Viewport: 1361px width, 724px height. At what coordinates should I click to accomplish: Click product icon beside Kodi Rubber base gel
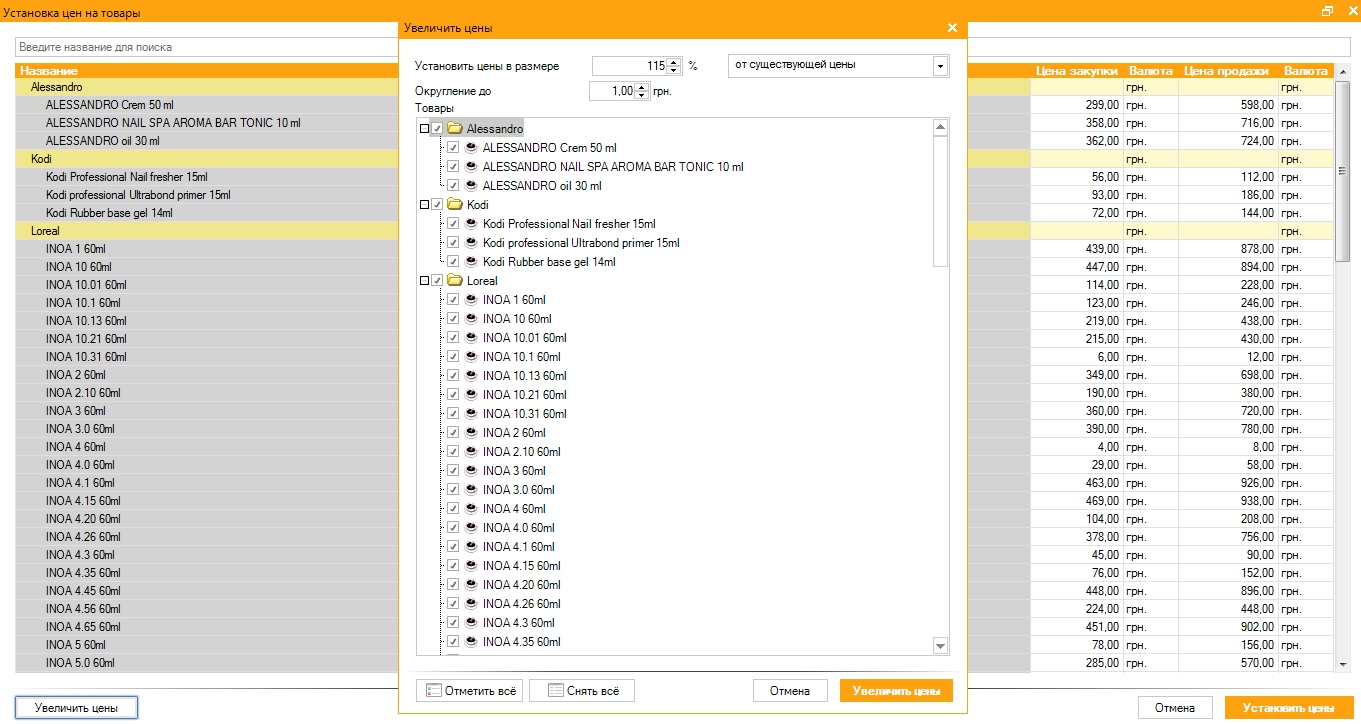pos(470,262)
